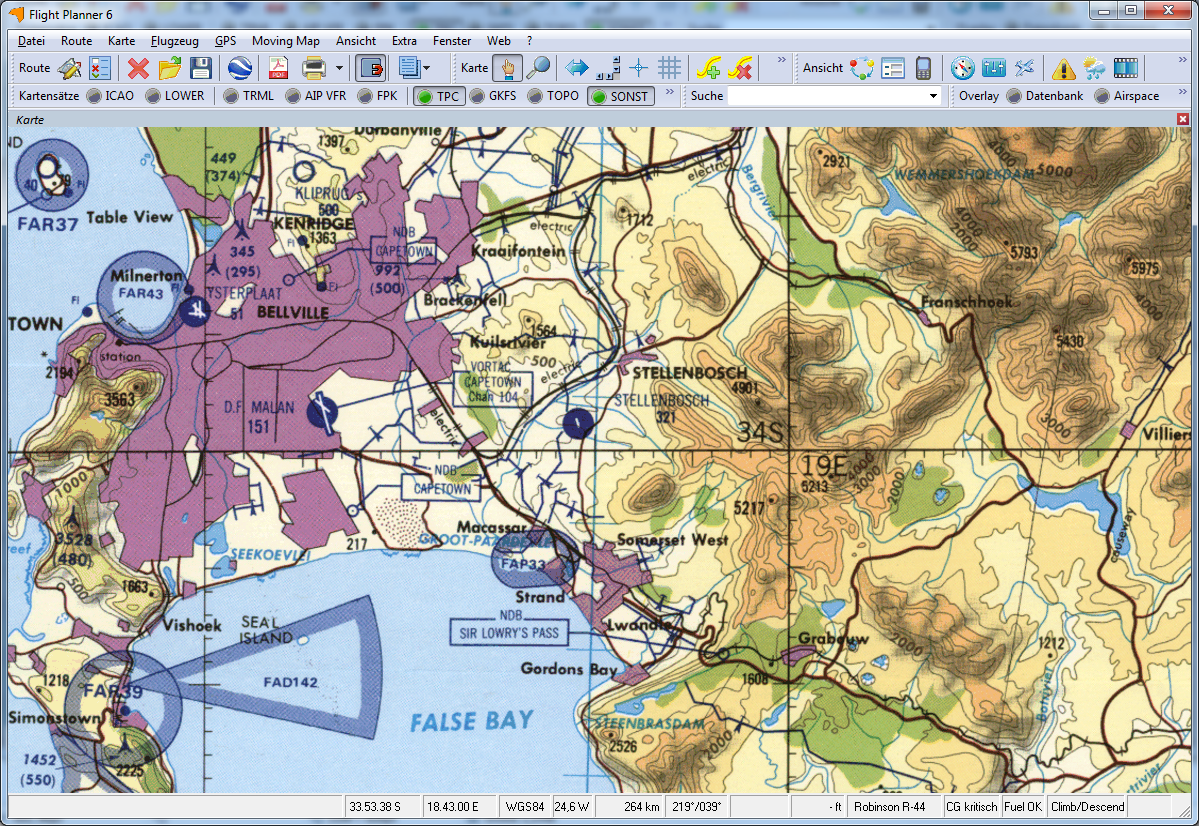Open the Route menu
This screenshot has height=826, width=1199.
point(76,41)
